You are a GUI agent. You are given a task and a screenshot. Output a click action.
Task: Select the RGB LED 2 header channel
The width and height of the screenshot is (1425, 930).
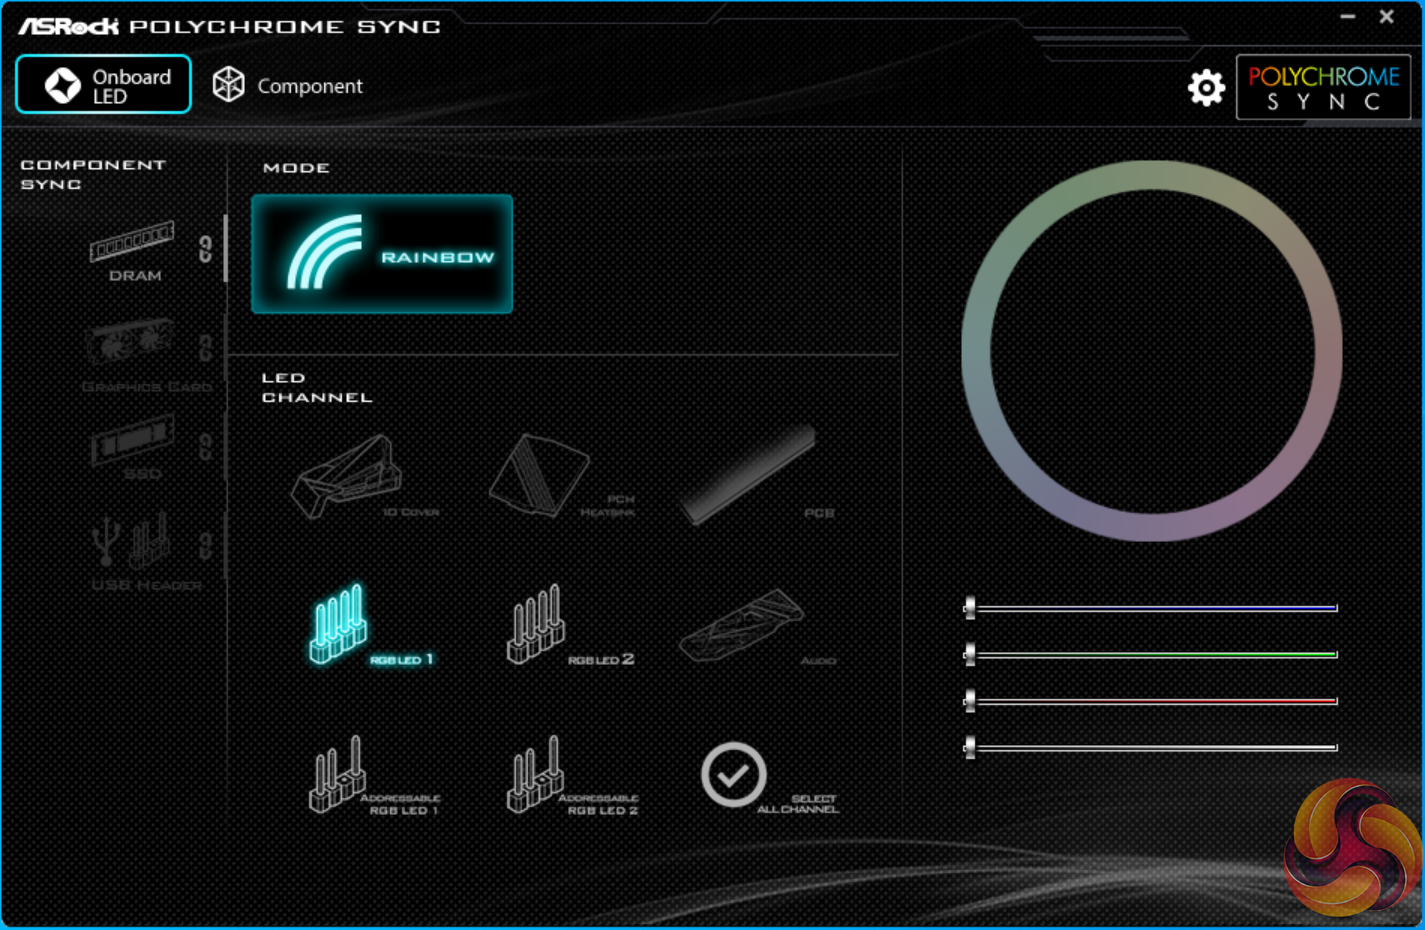(x=569, y=626)
